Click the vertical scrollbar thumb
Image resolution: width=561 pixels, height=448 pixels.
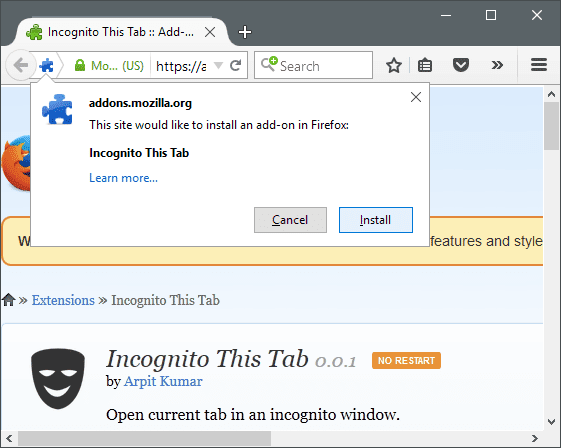pyautogui.click(x=551, y=126)
